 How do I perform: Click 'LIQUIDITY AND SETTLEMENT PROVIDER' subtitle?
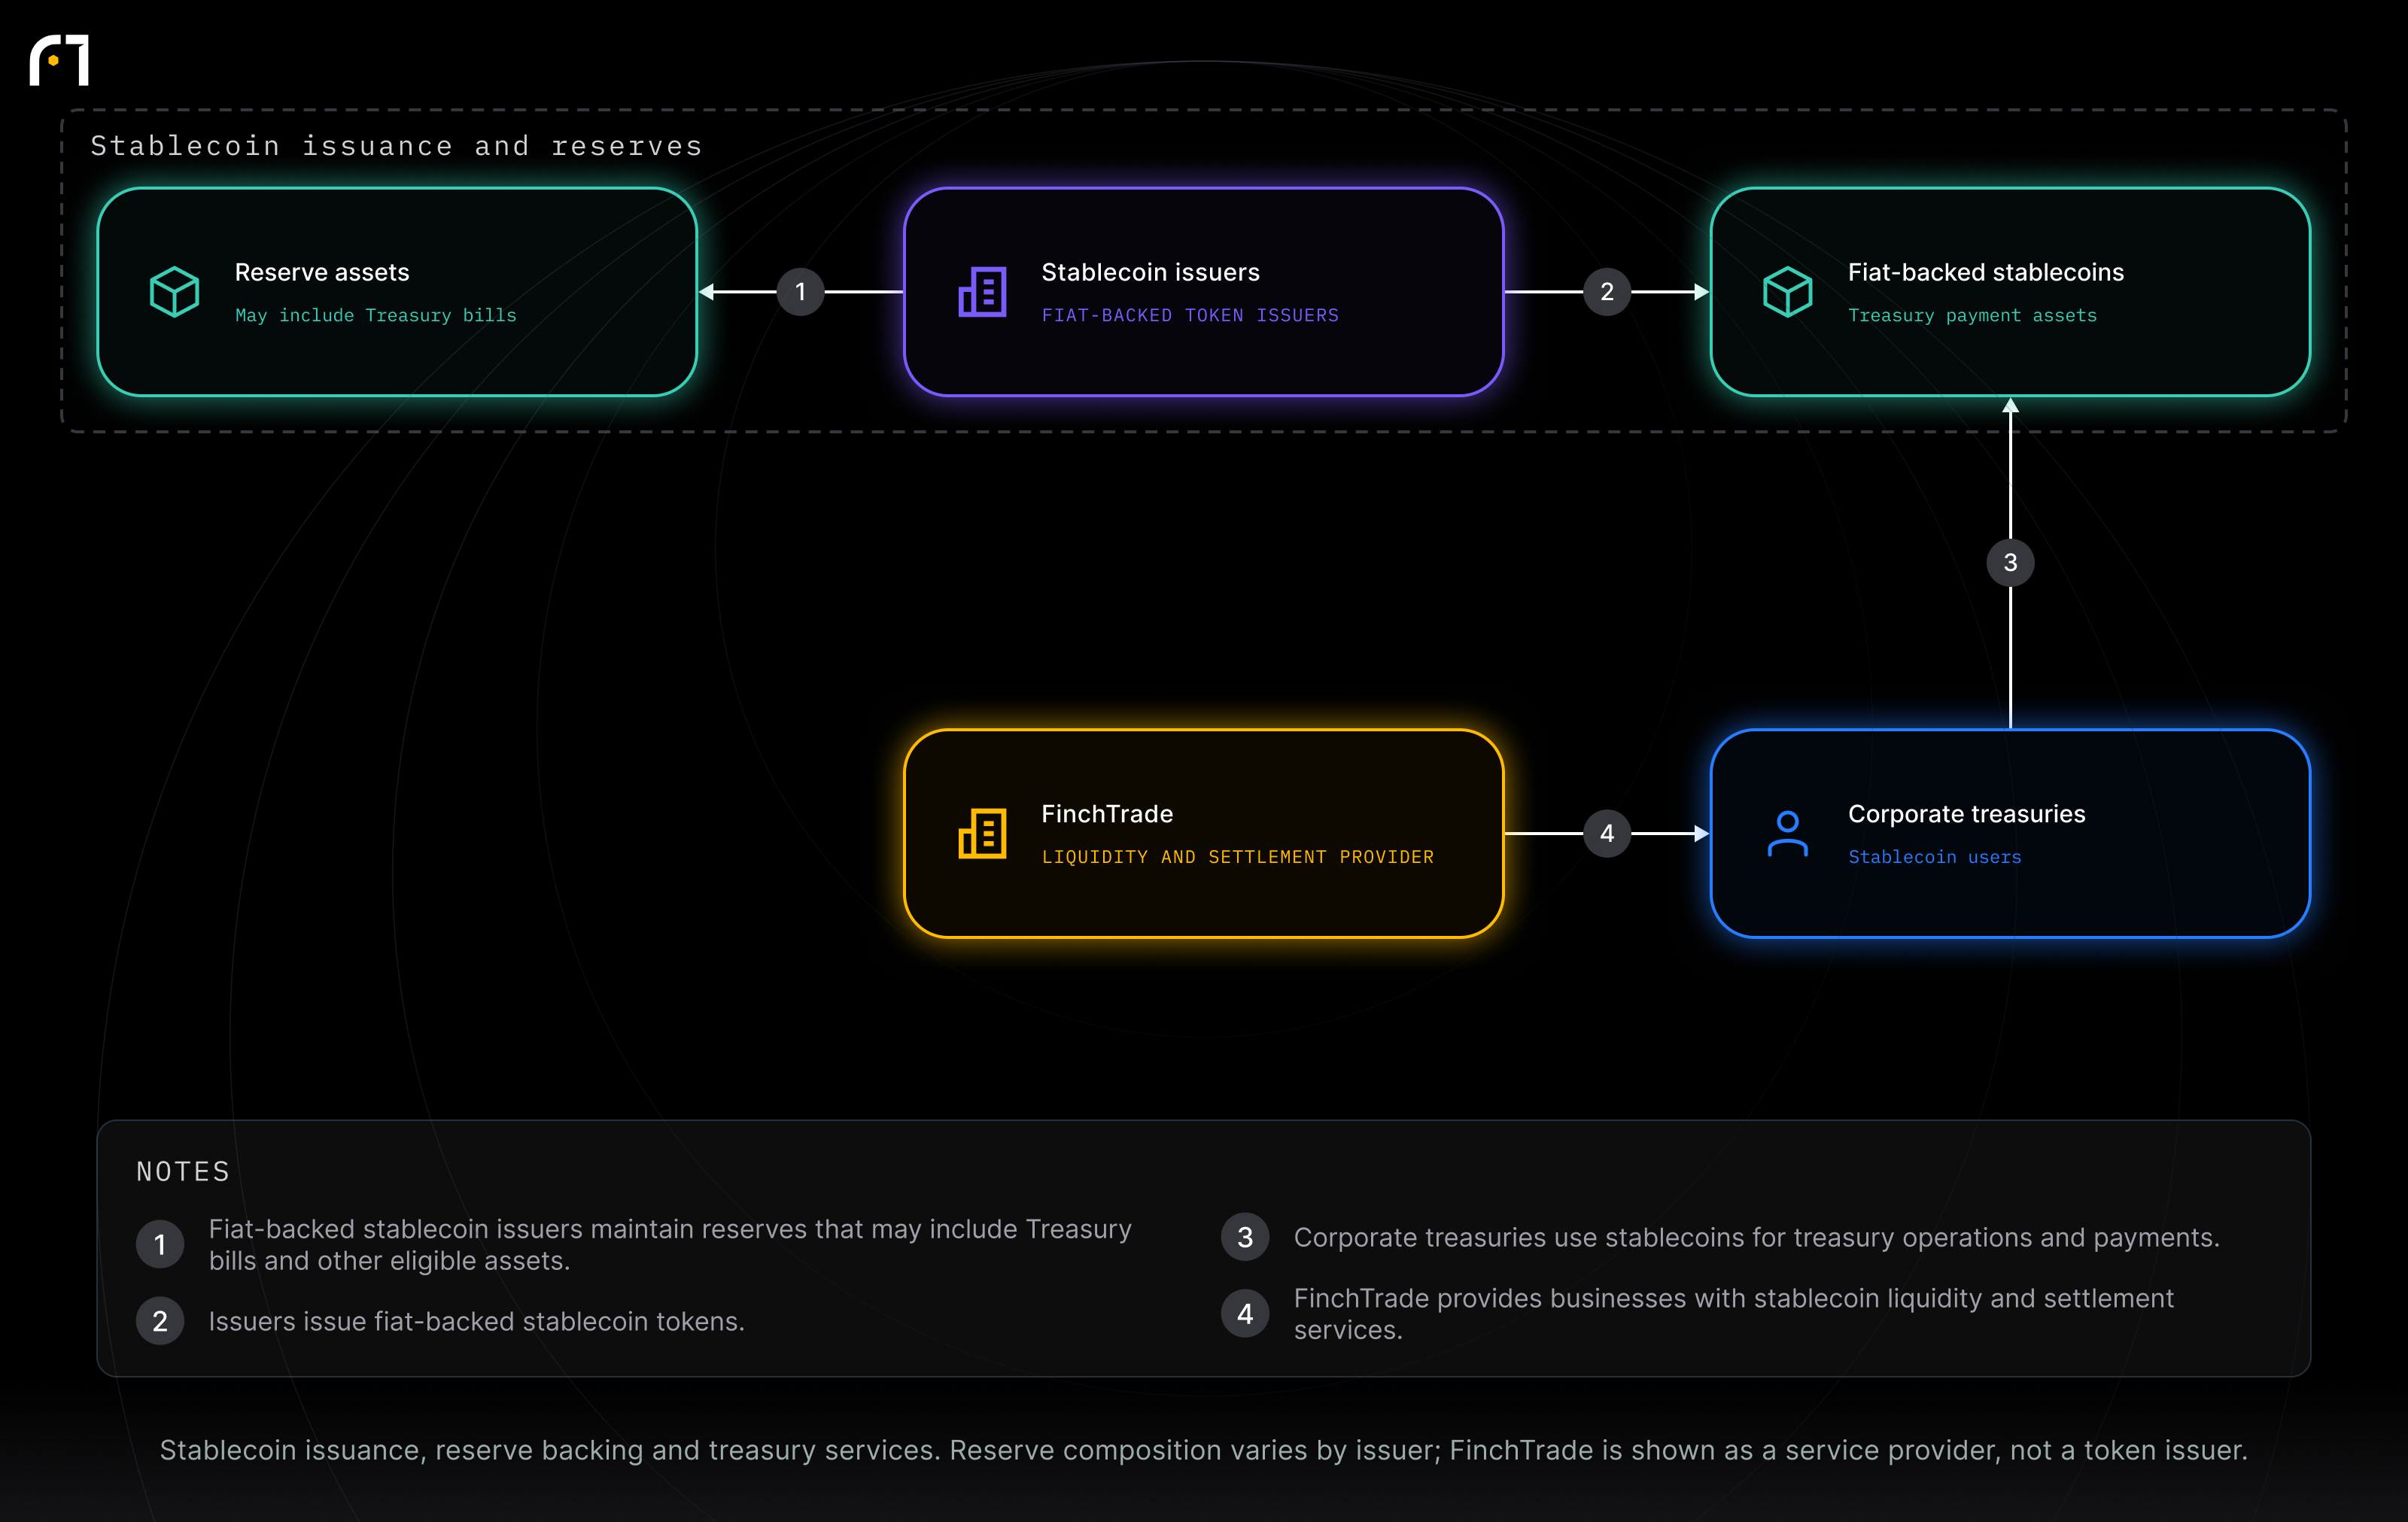1238,857
